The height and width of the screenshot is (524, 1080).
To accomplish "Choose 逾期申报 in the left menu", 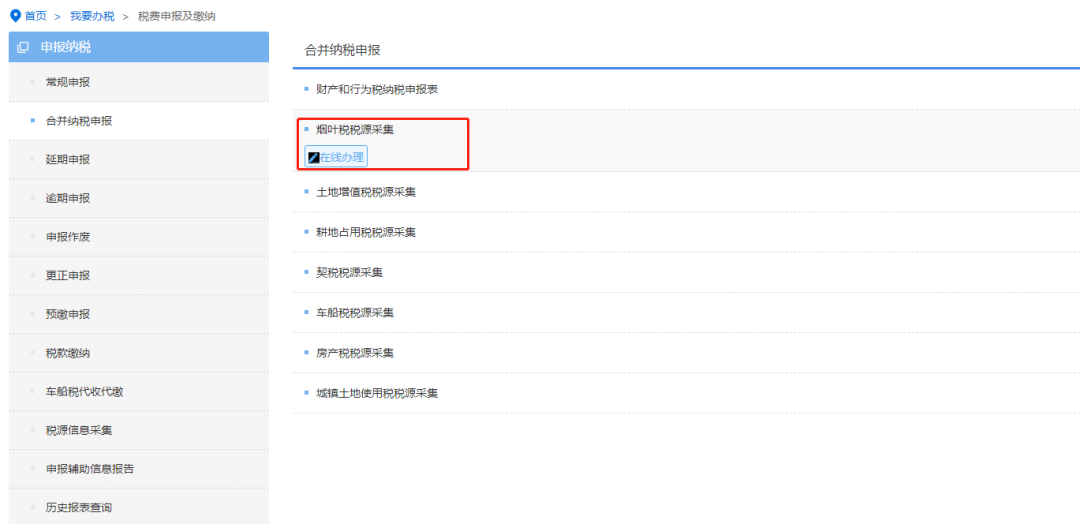I will [138, 198].
